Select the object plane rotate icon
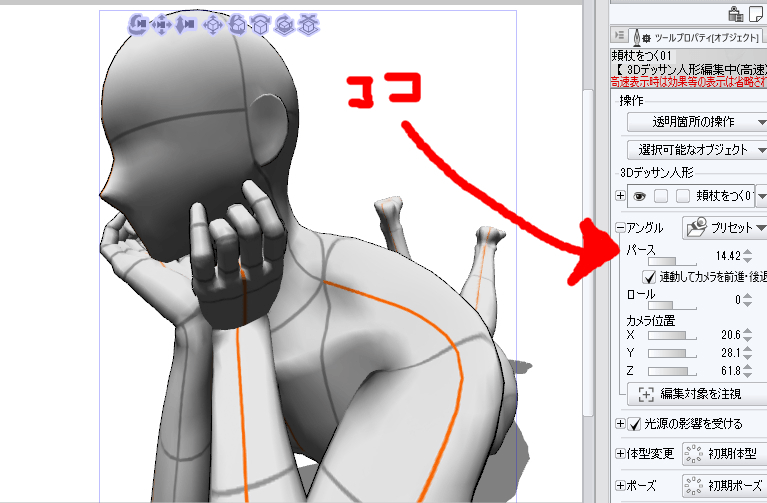This screenshot has width=767, height=503. coord(260,24)
